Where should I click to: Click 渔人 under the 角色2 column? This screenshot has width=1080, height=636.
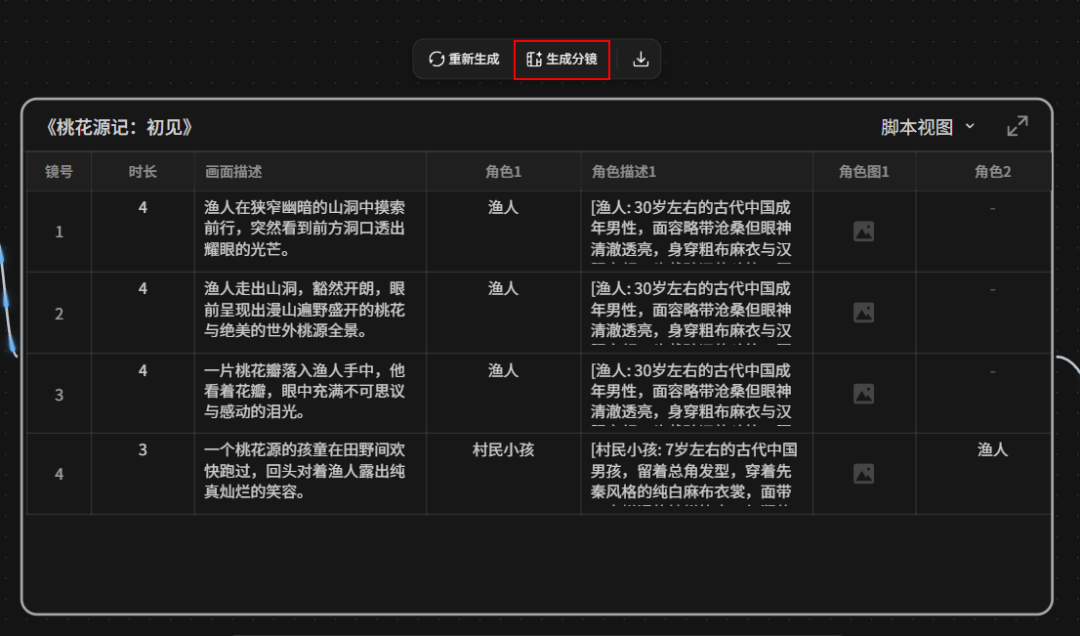(x=992, y=449)
